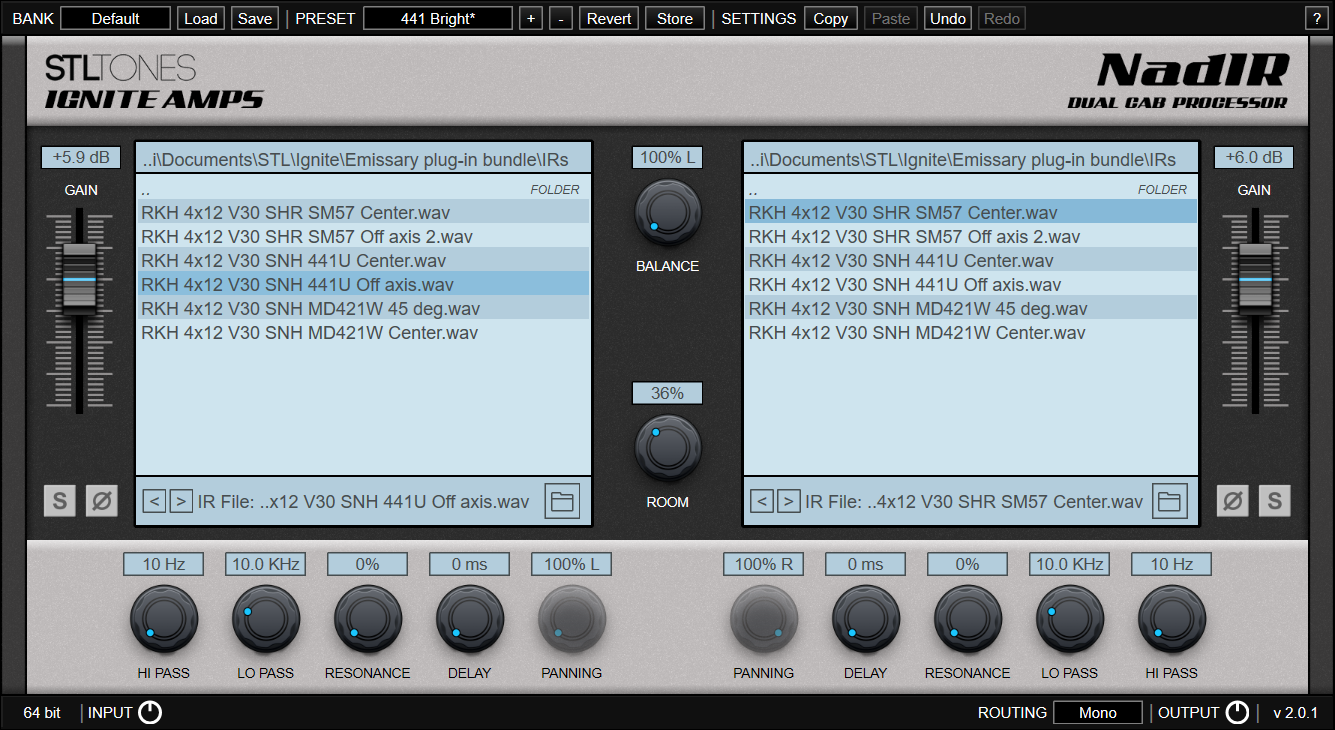Image resolution: width=1335 pixels, height=730 pixels.
Task: Undo the last change
Action: point(948,18)
